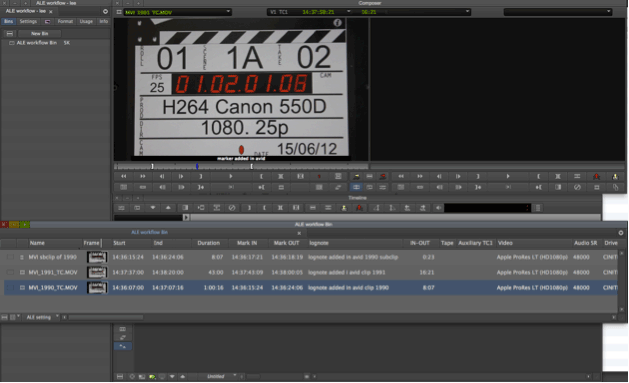
Task: Add a marker with the red marker button under the source monitor
Action: (319, 176)
